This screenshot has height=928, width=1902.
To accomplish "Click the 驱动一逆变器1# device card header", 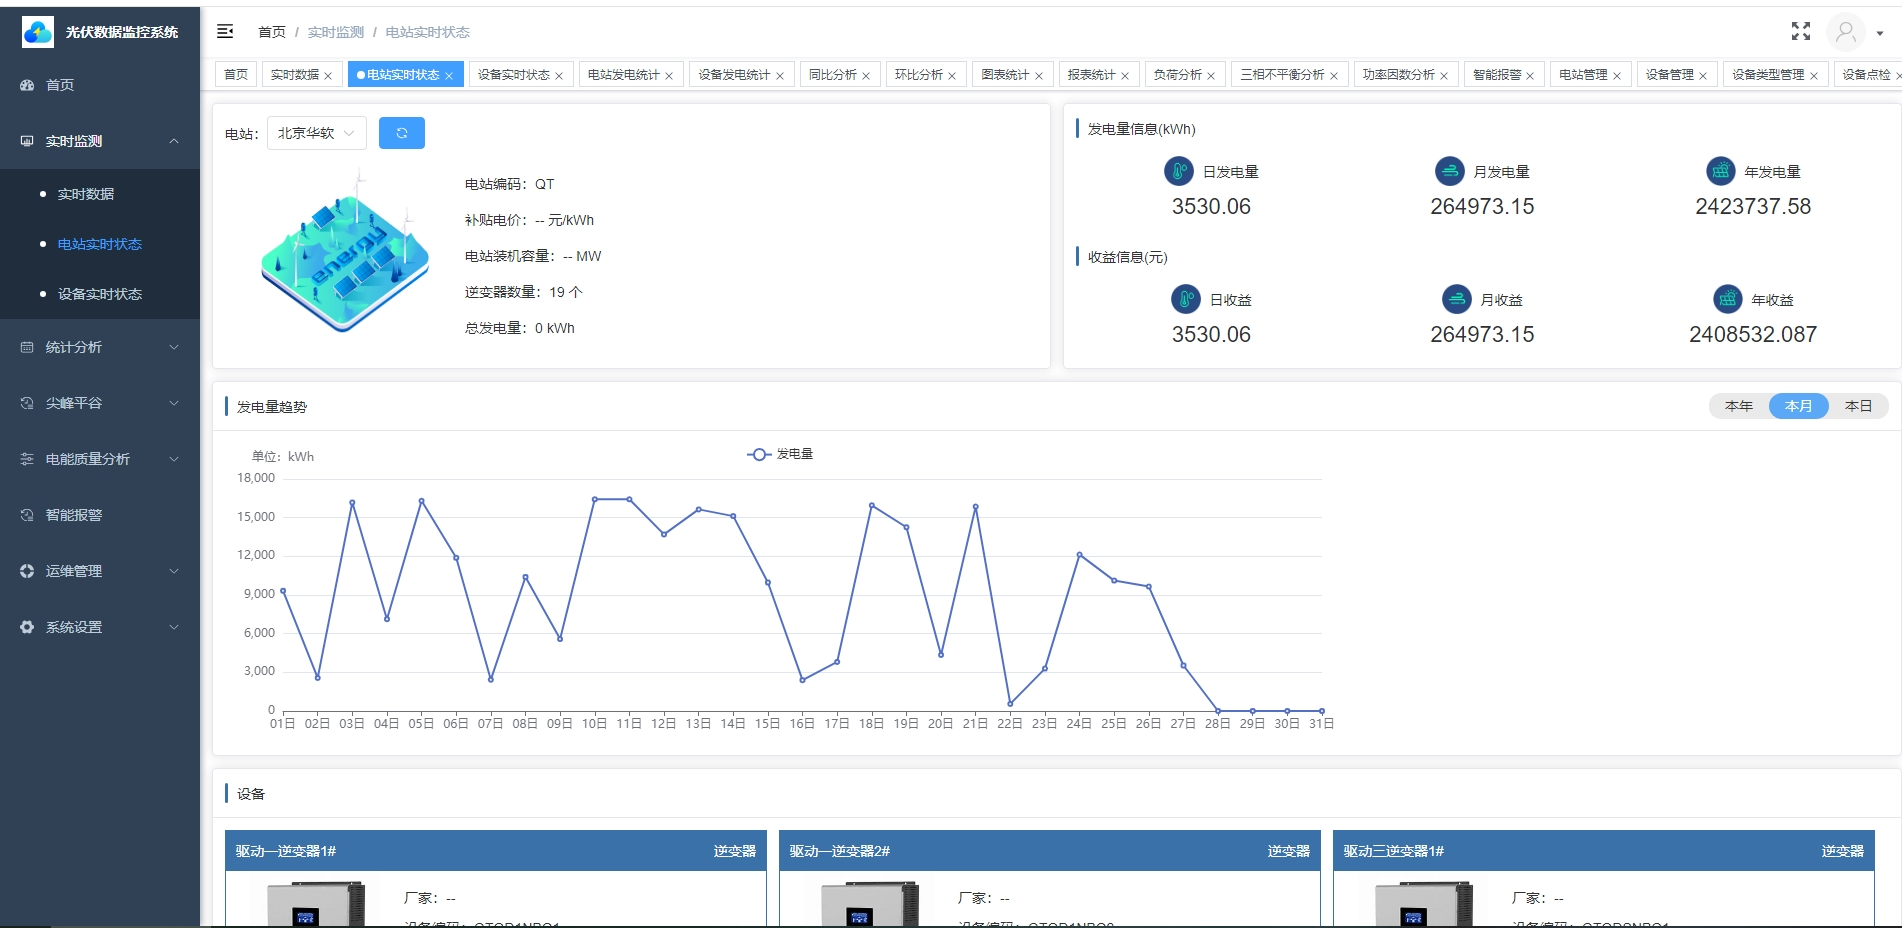I will pos(496,851).
